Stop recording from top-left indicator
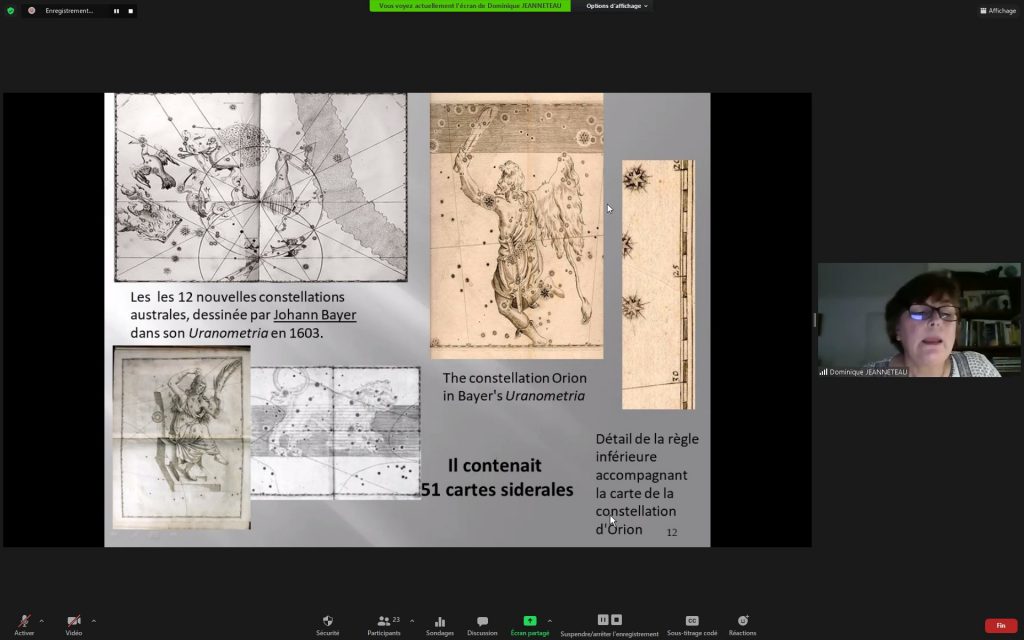Screen dimensions: 1024x640 (131, 11)
